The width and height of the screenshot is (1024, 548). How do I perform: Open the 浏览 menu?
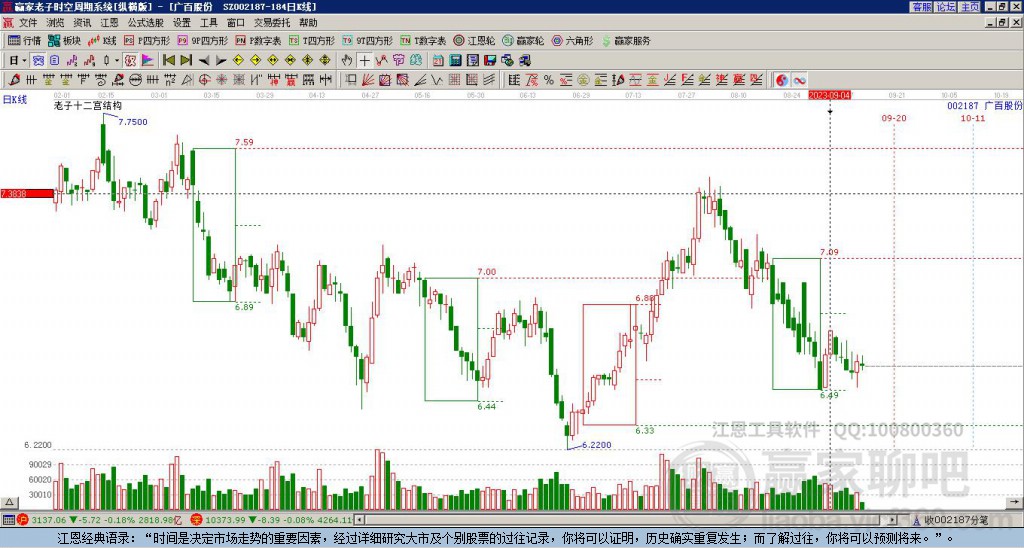(55, 23)
